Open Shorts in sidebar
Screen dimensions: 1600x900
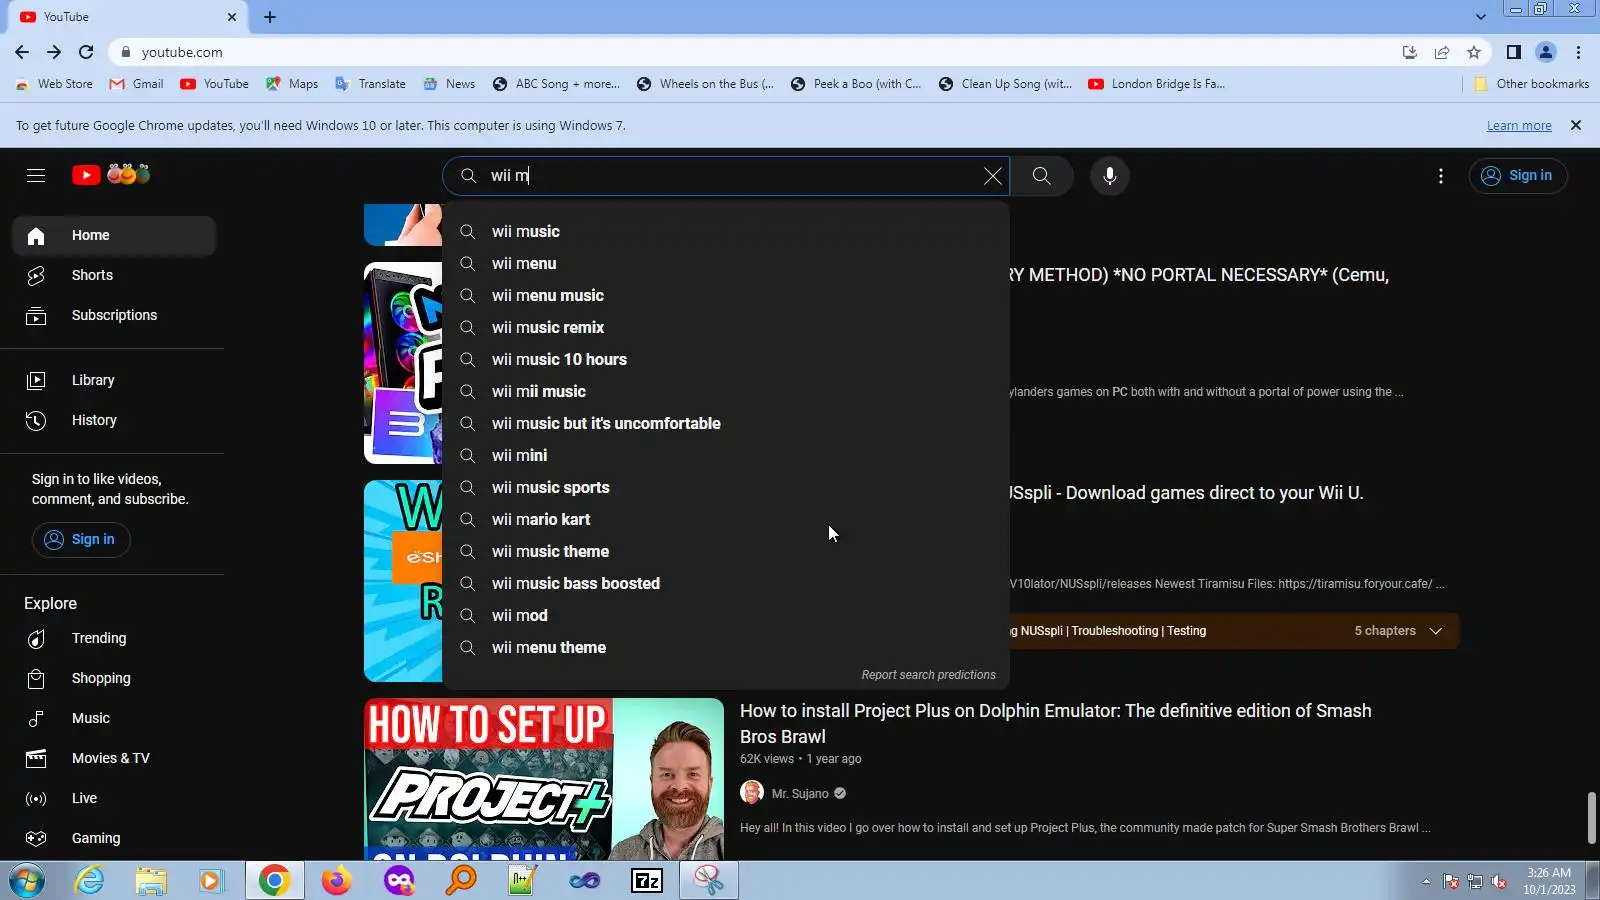click(x=114, y=276)
